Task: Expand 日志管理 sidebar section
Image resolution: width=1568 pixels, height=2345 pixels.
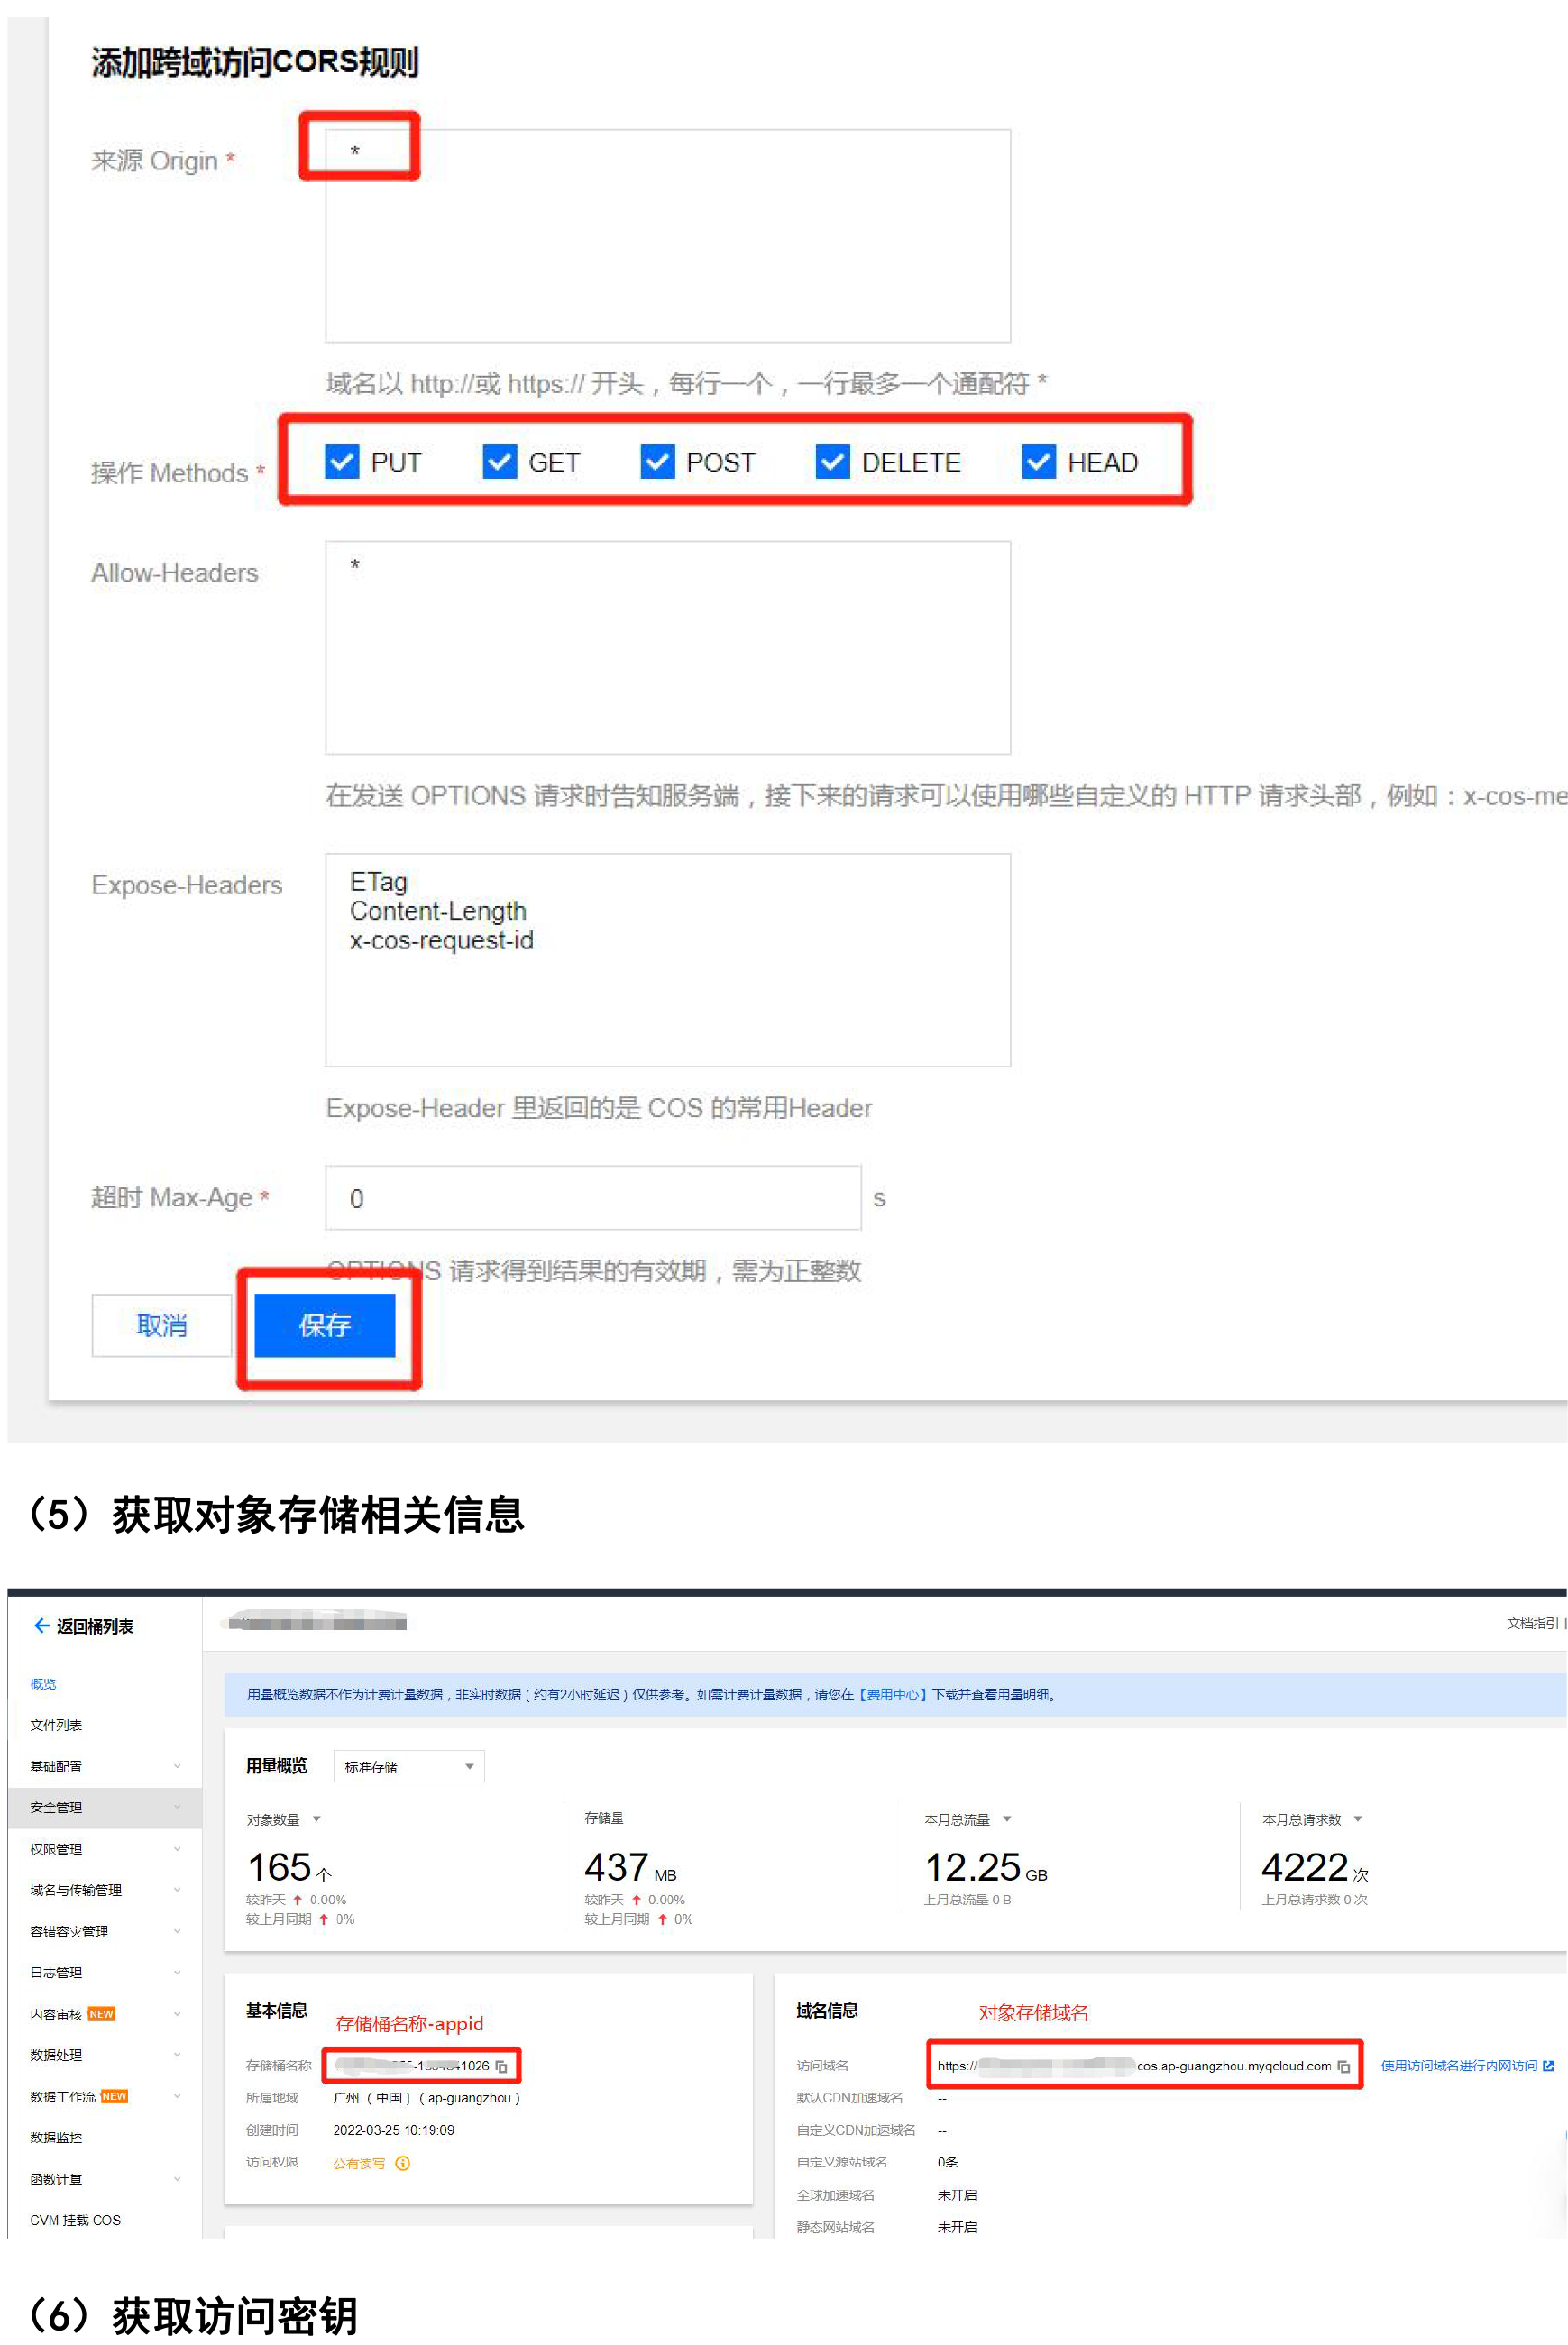Action: (x=105, y=1972)
